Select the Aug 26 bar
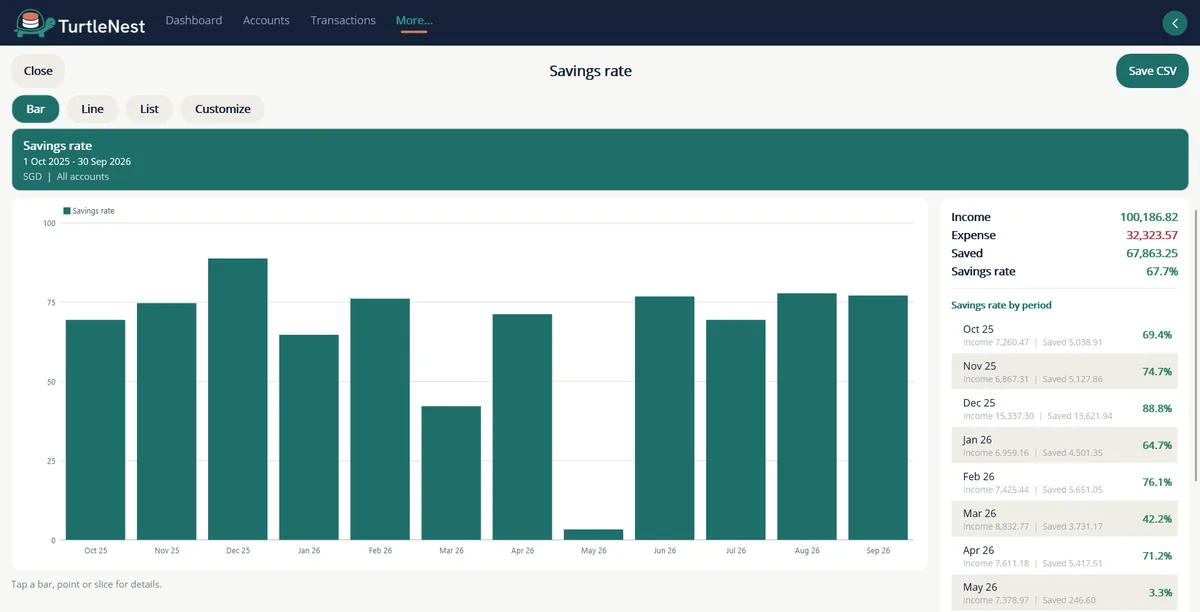The height and width of the screenshot is (612, 1200). (x=807, y=417)
